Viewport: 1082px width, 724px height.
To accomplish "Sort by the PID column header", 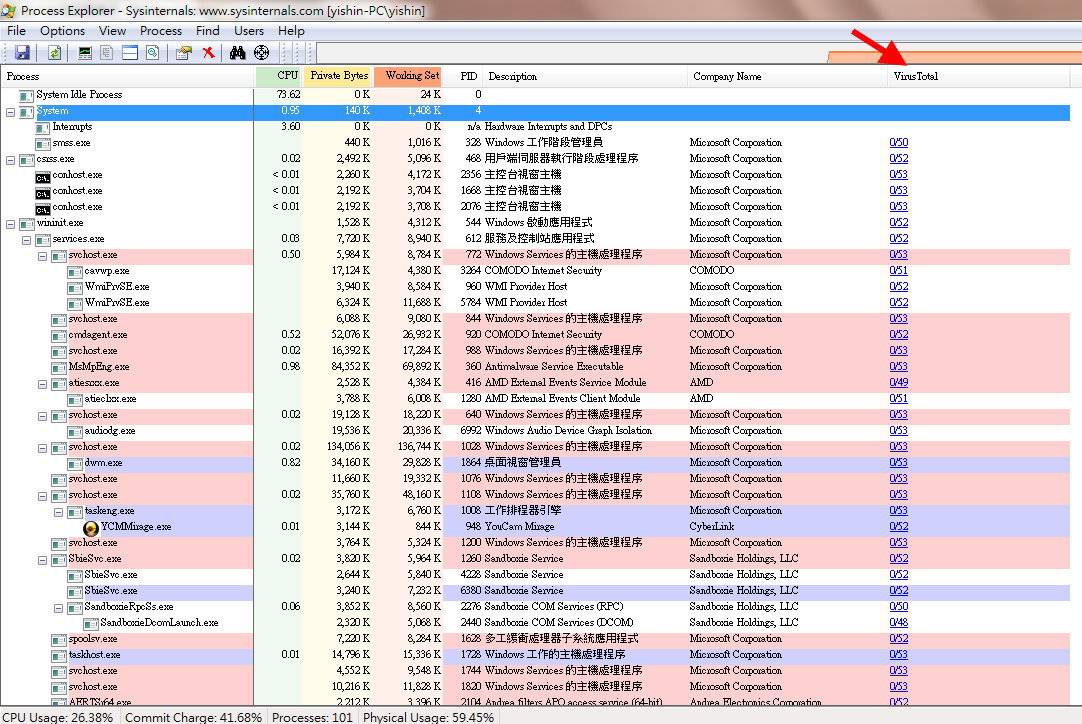I will pos(463,76).
